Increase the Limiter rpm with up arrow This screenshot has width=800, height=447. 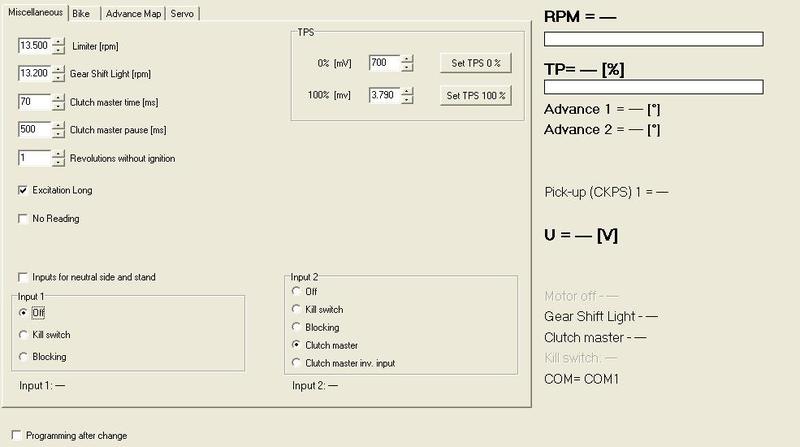pos(58,42)
